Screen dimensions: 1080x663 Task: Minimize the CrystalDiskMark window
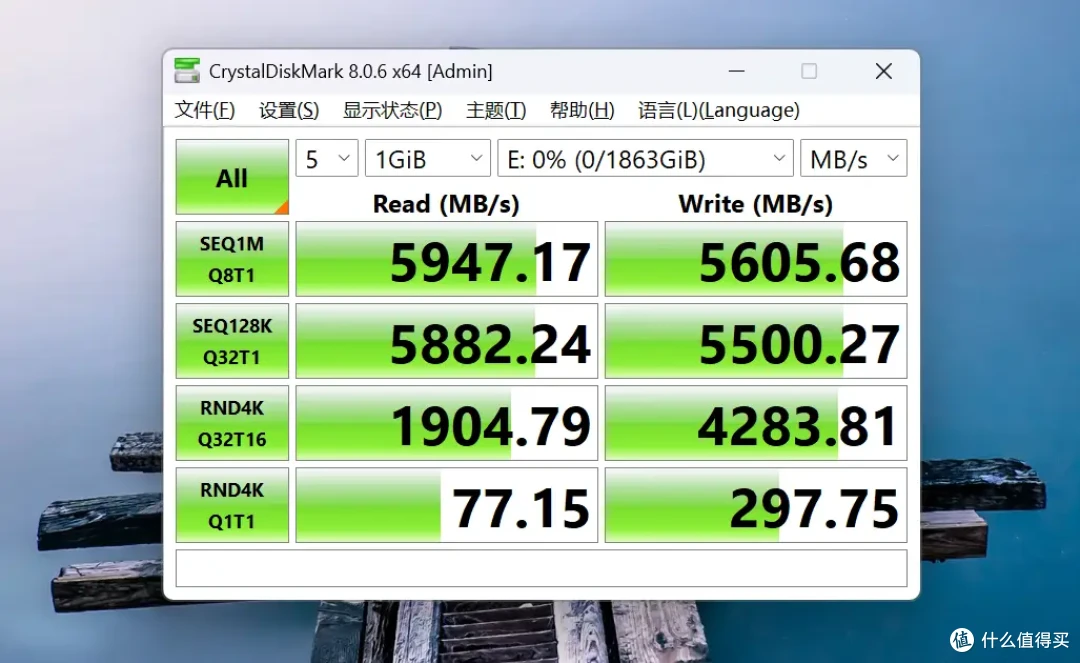tap(736, 71)
